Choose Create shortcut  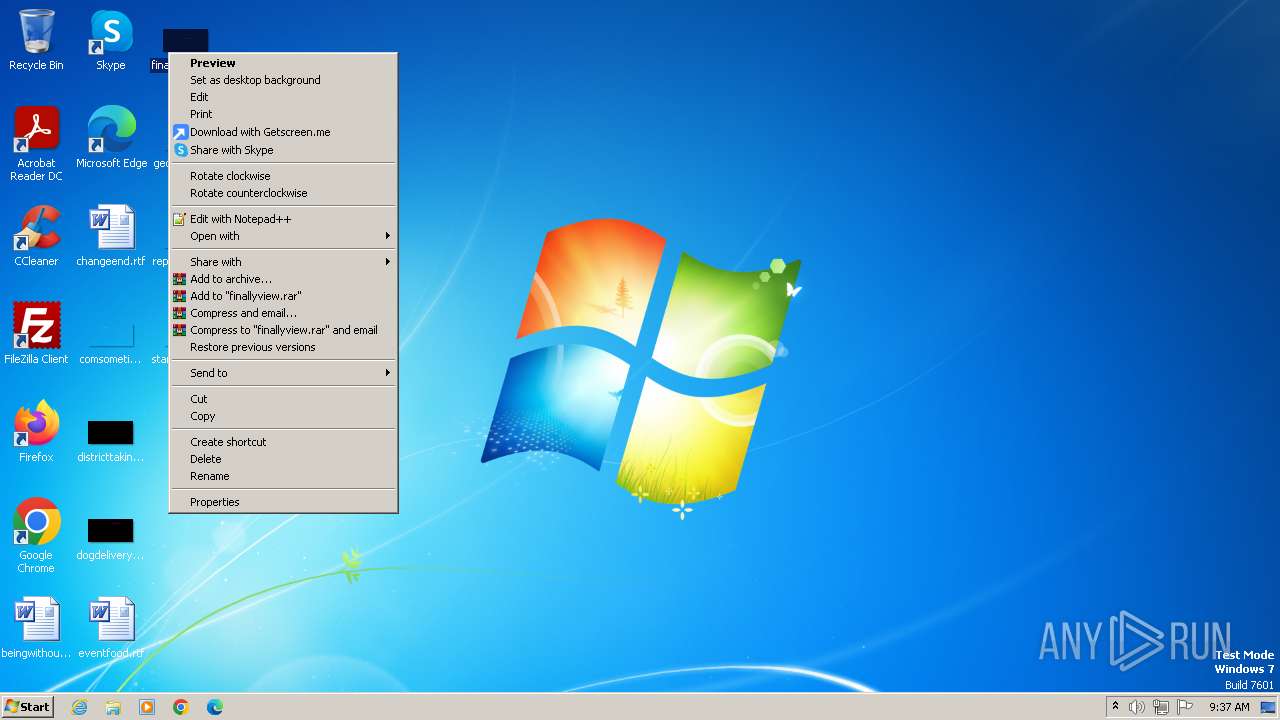point(283,442)
